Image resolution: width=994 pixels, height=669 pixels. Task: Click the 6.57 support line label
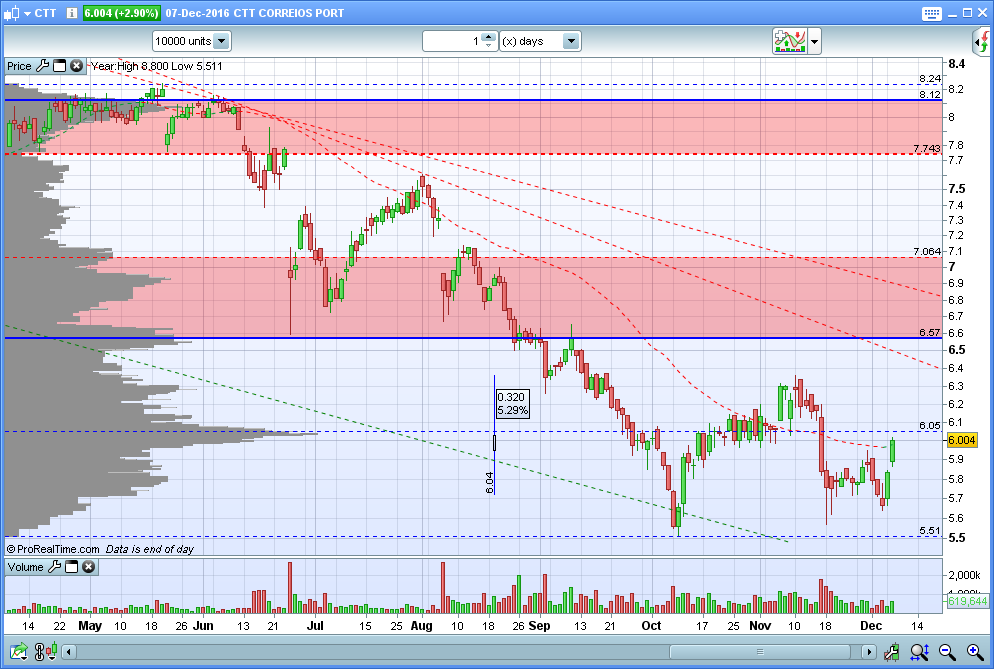(930, 332)
